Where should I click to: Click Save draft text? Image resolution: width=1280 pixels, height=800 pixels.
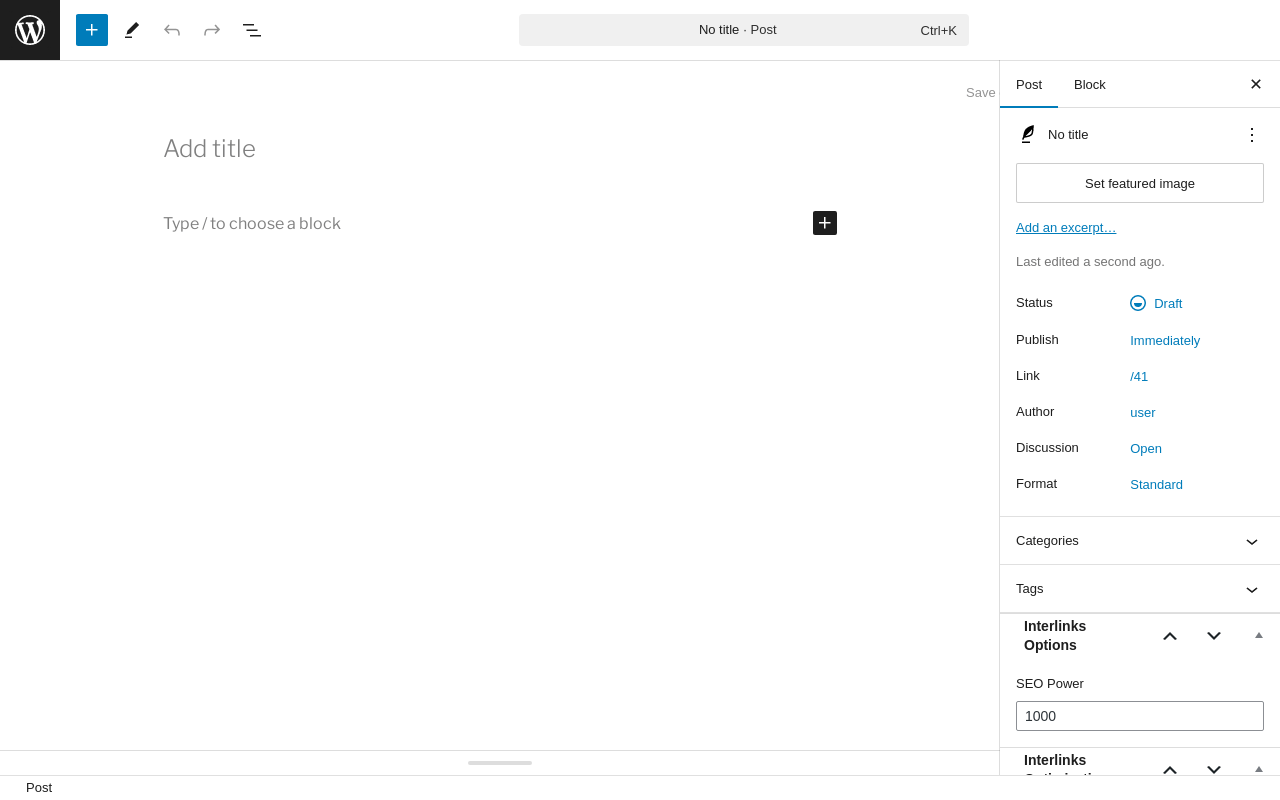tap(981, 92)
